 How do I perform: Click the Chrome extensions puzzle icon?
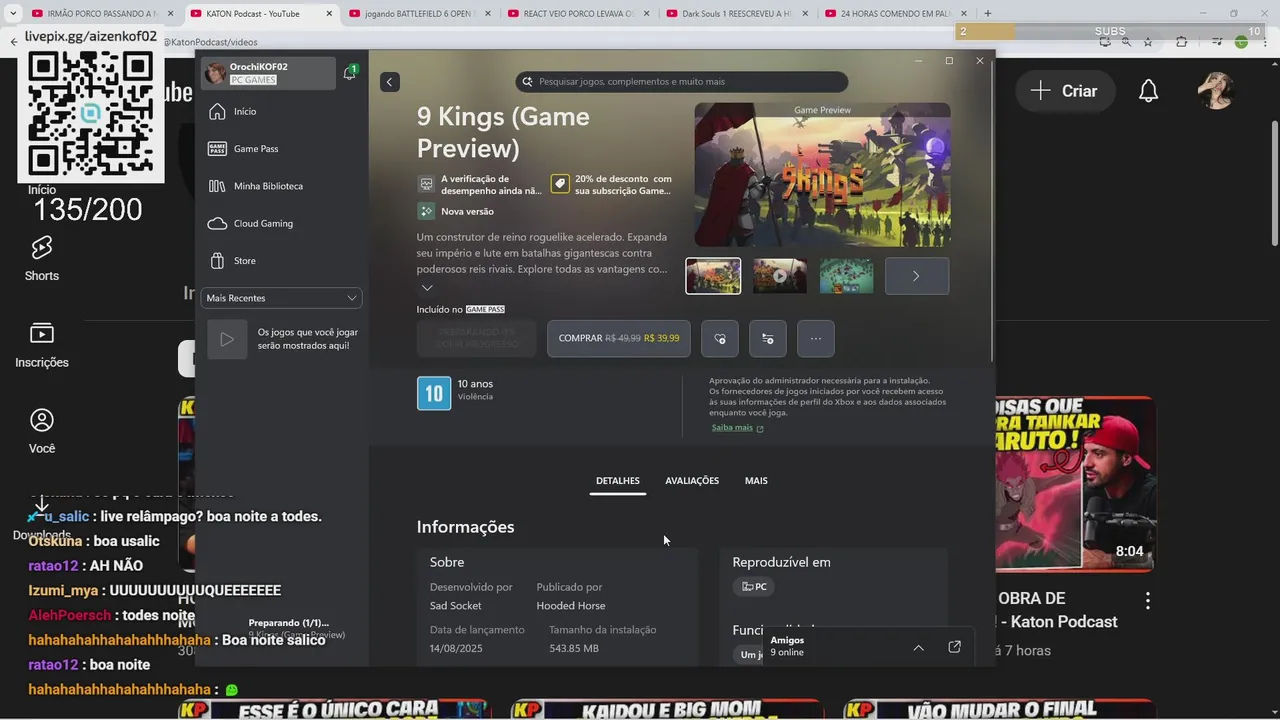point(1182,42)
